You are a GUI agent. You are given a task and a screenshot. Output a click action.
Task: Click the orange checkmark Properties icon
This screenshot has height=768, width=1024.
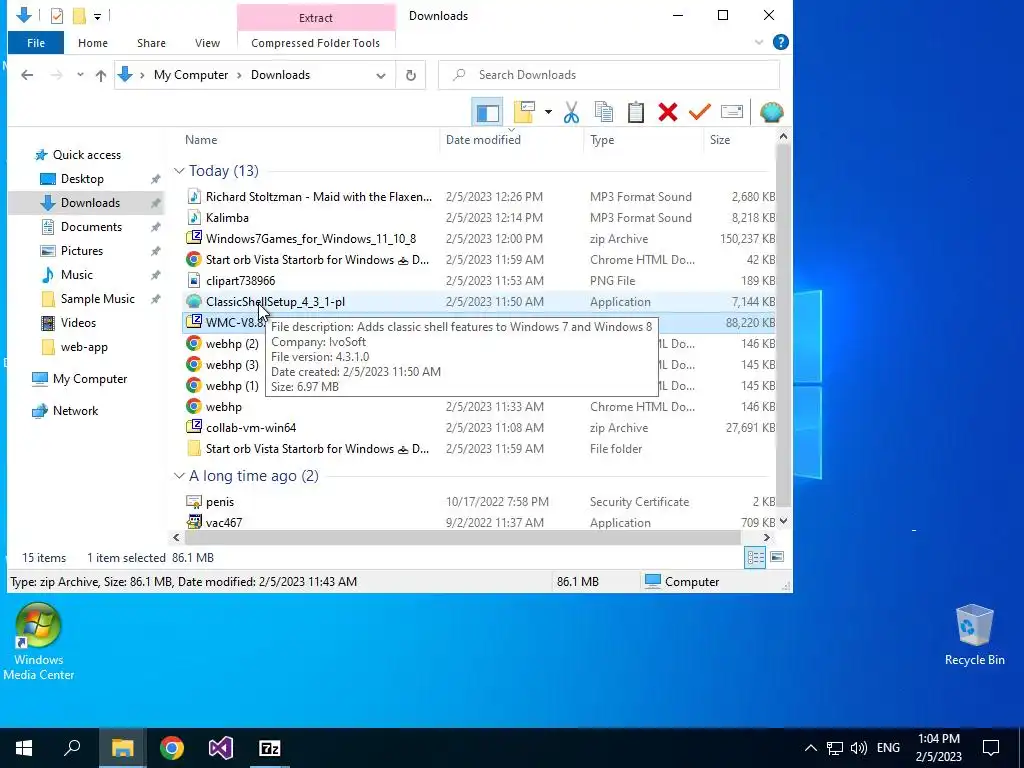[699, 112]
